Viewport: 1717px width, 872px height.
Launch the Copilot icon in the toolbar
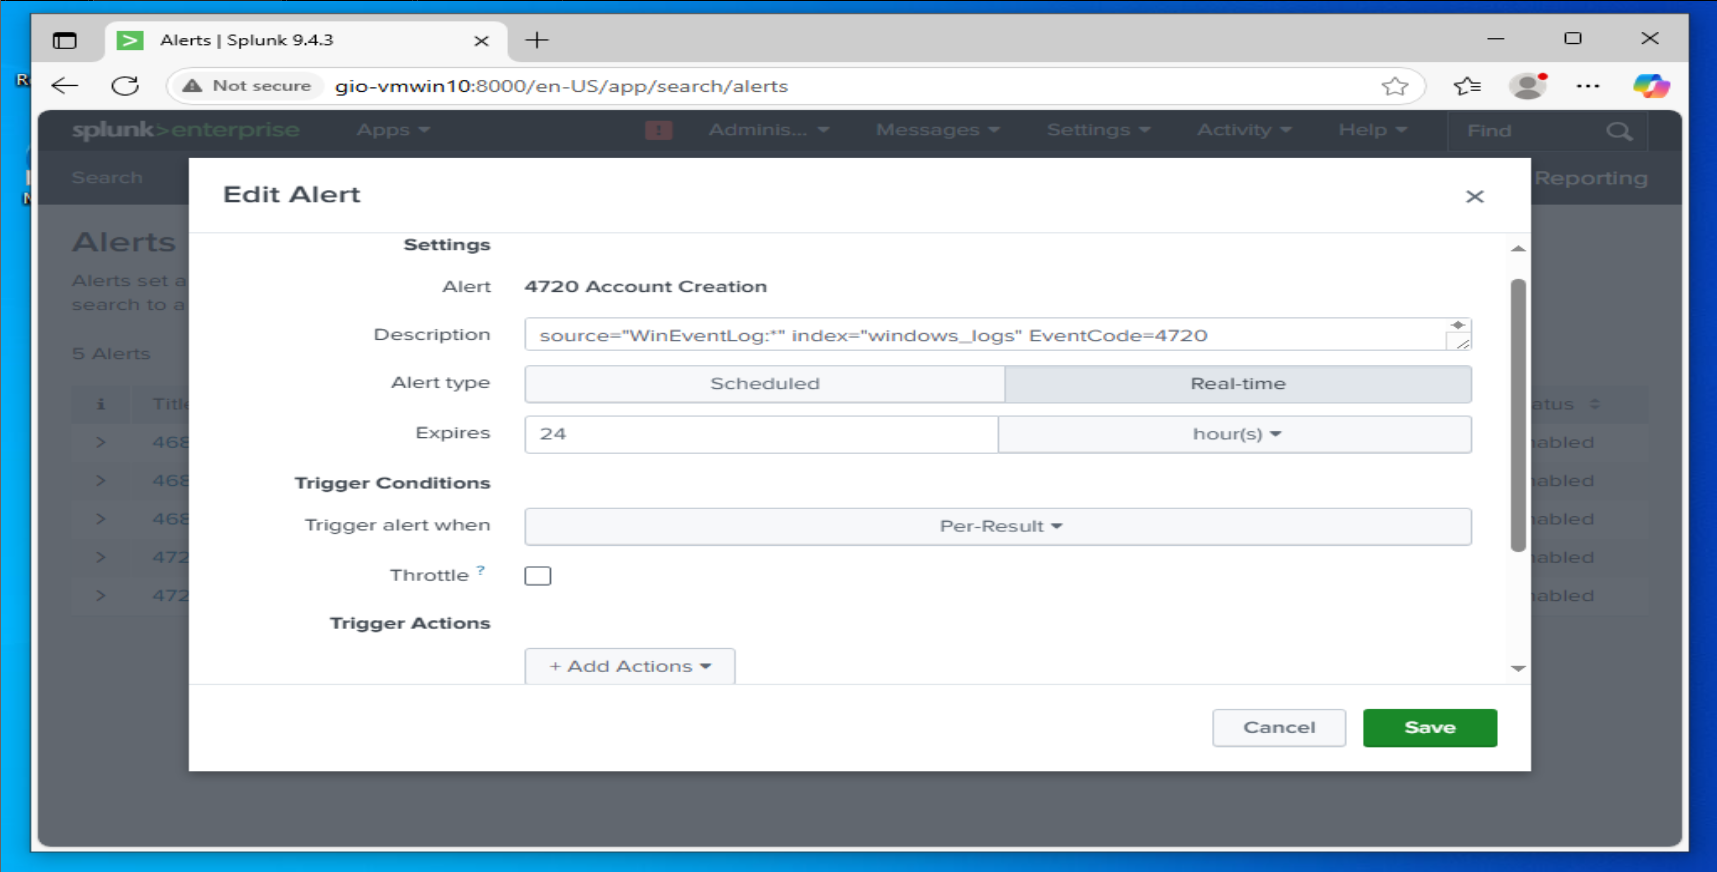(1651, 86)
